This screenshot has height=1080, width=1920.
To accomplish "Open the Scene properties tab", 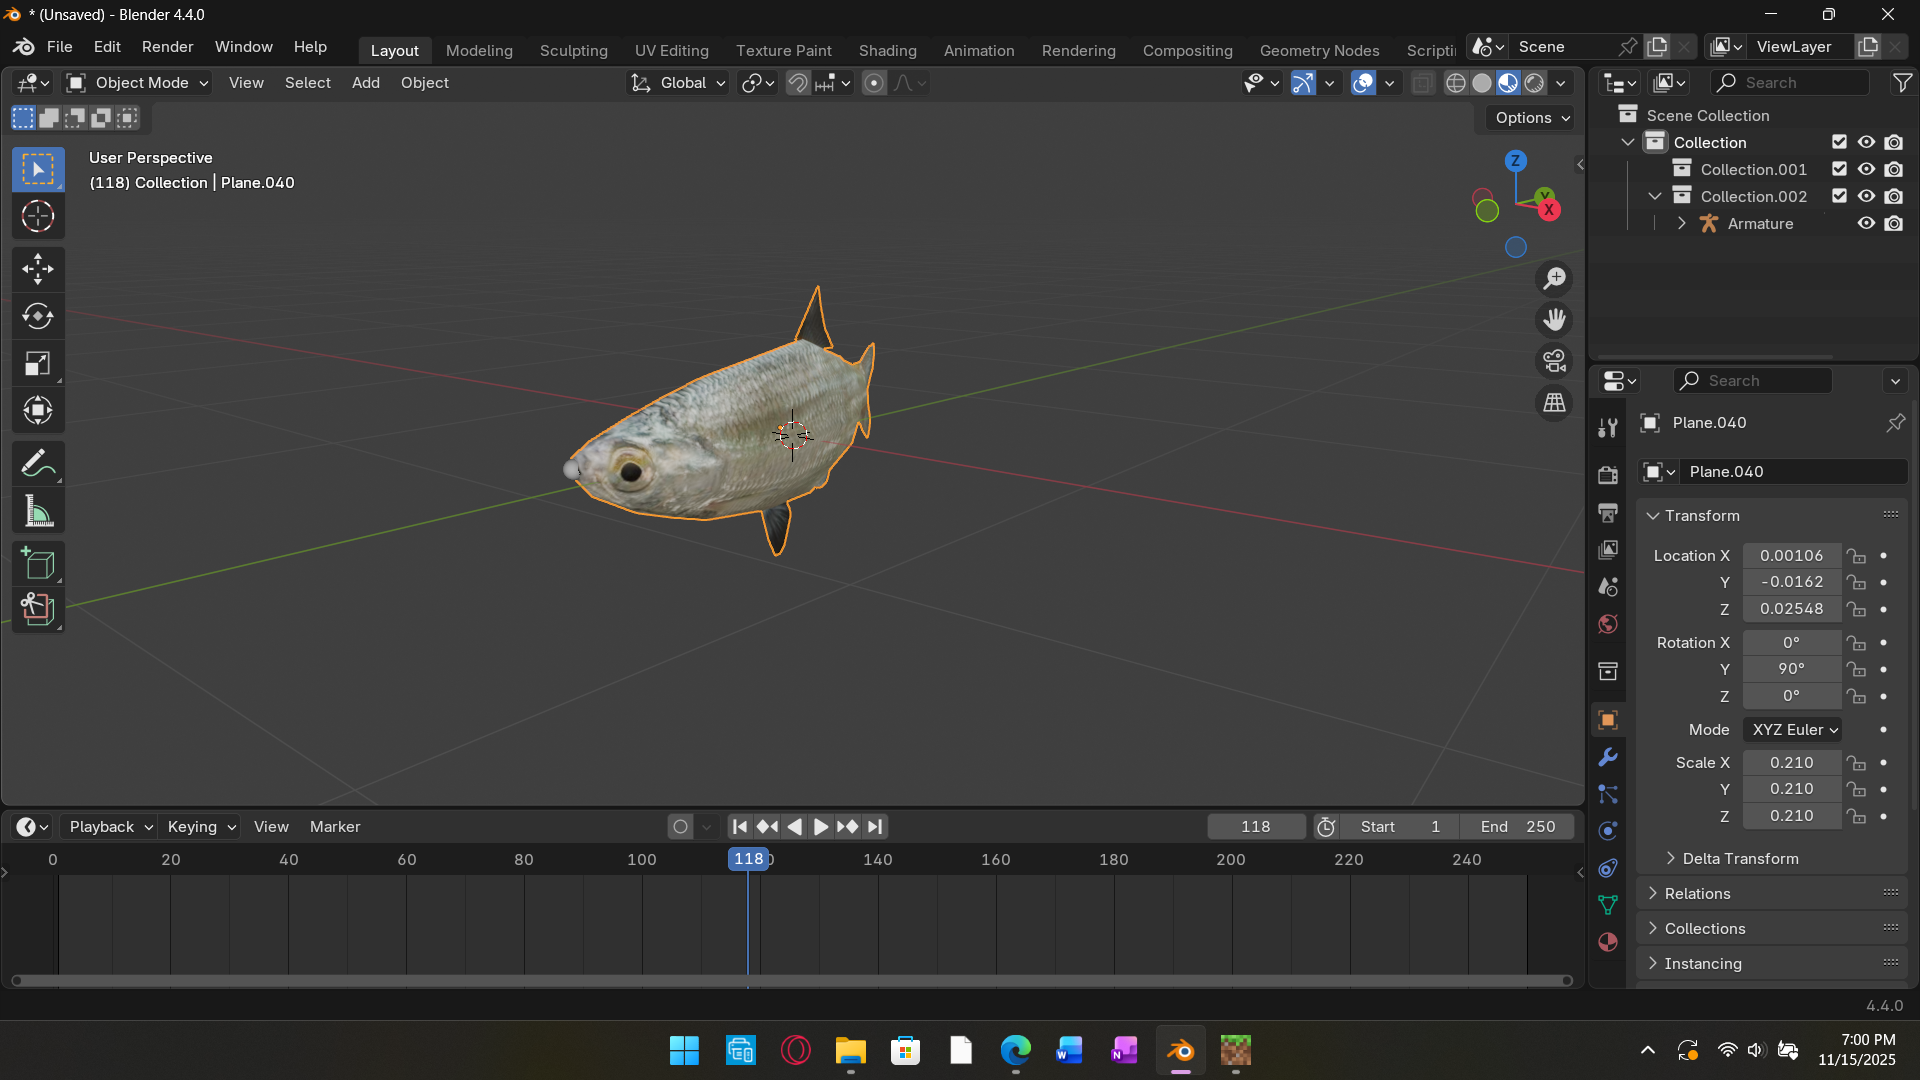I will tap(1608, 587).
